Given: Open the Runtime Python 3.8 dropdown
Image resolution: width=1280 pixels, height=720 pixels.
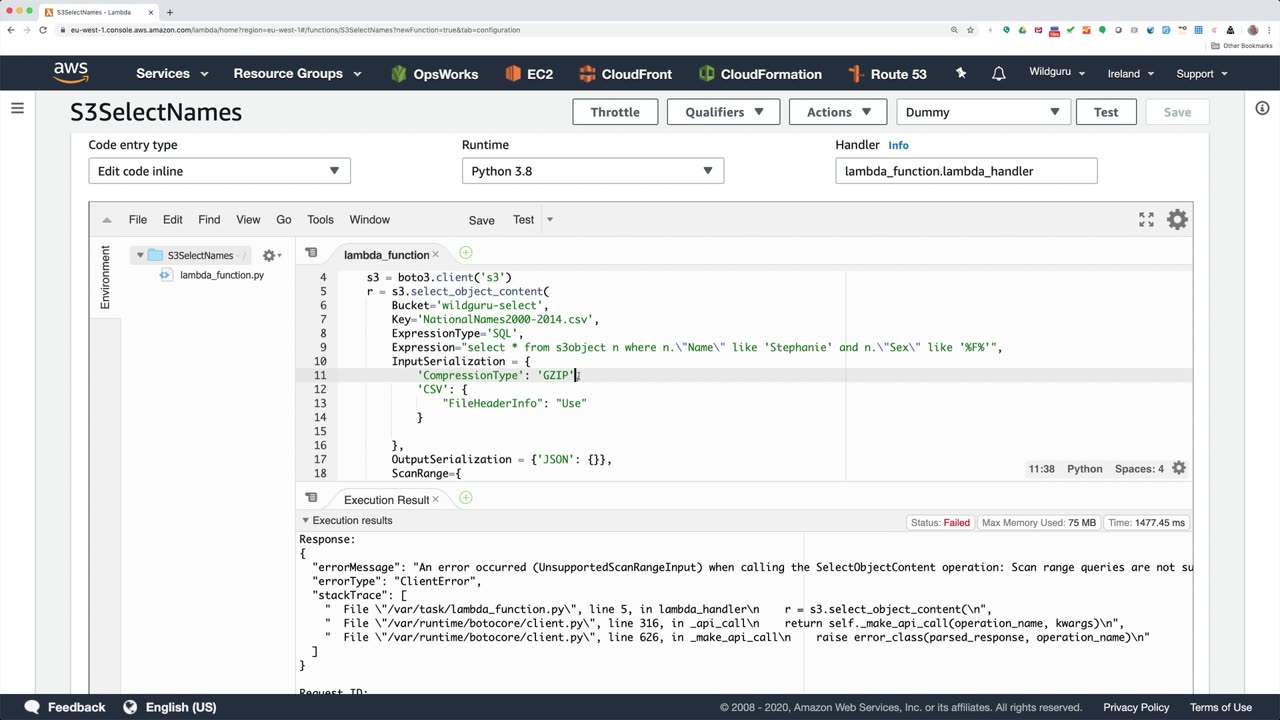Looking at the screenshot, I should pos(592,171).
